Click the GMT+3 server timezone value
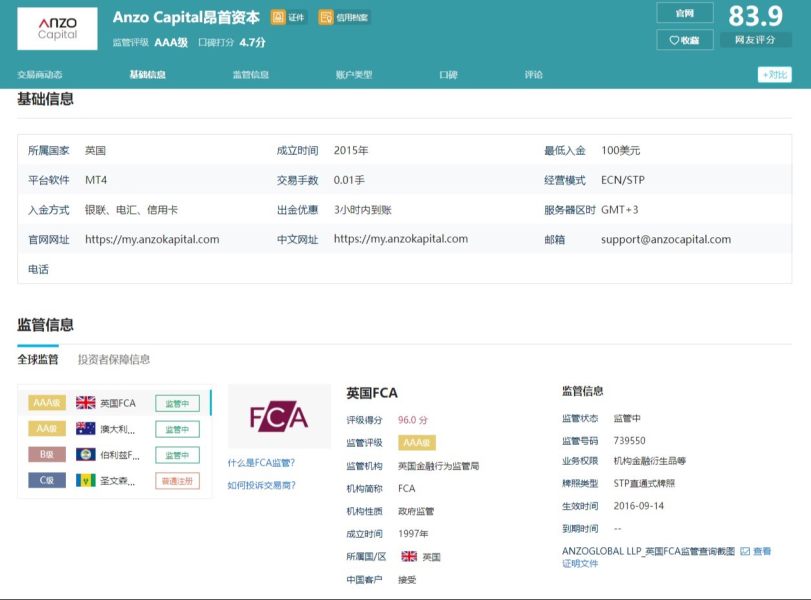 pyautogui.click(x=620, y=209)
